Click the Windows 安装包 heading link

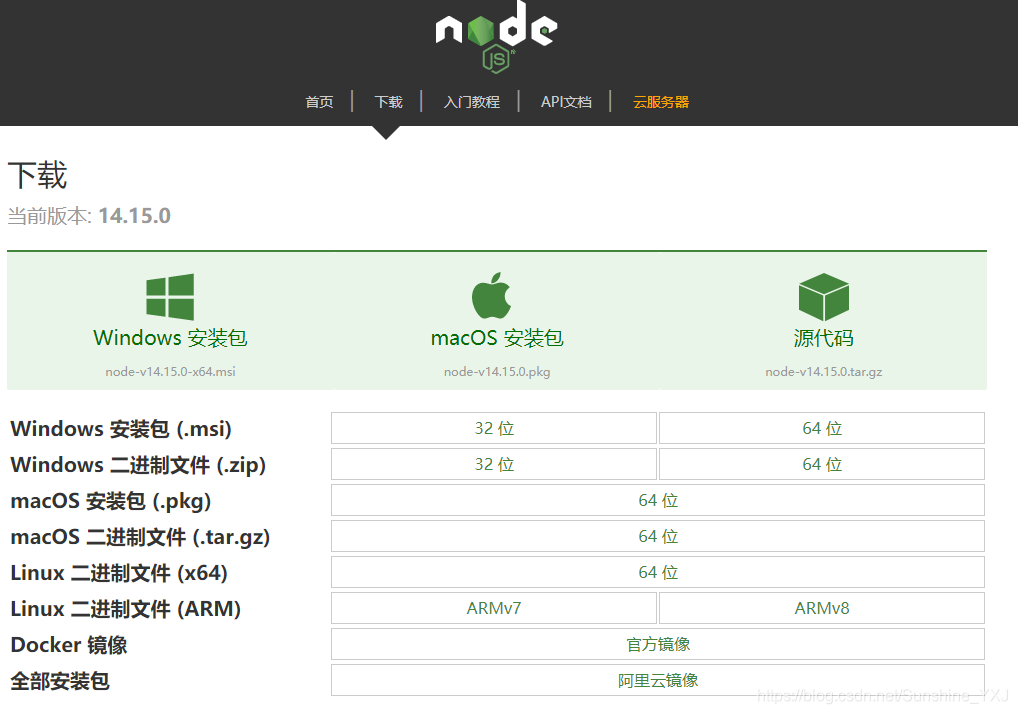[170, 338]
